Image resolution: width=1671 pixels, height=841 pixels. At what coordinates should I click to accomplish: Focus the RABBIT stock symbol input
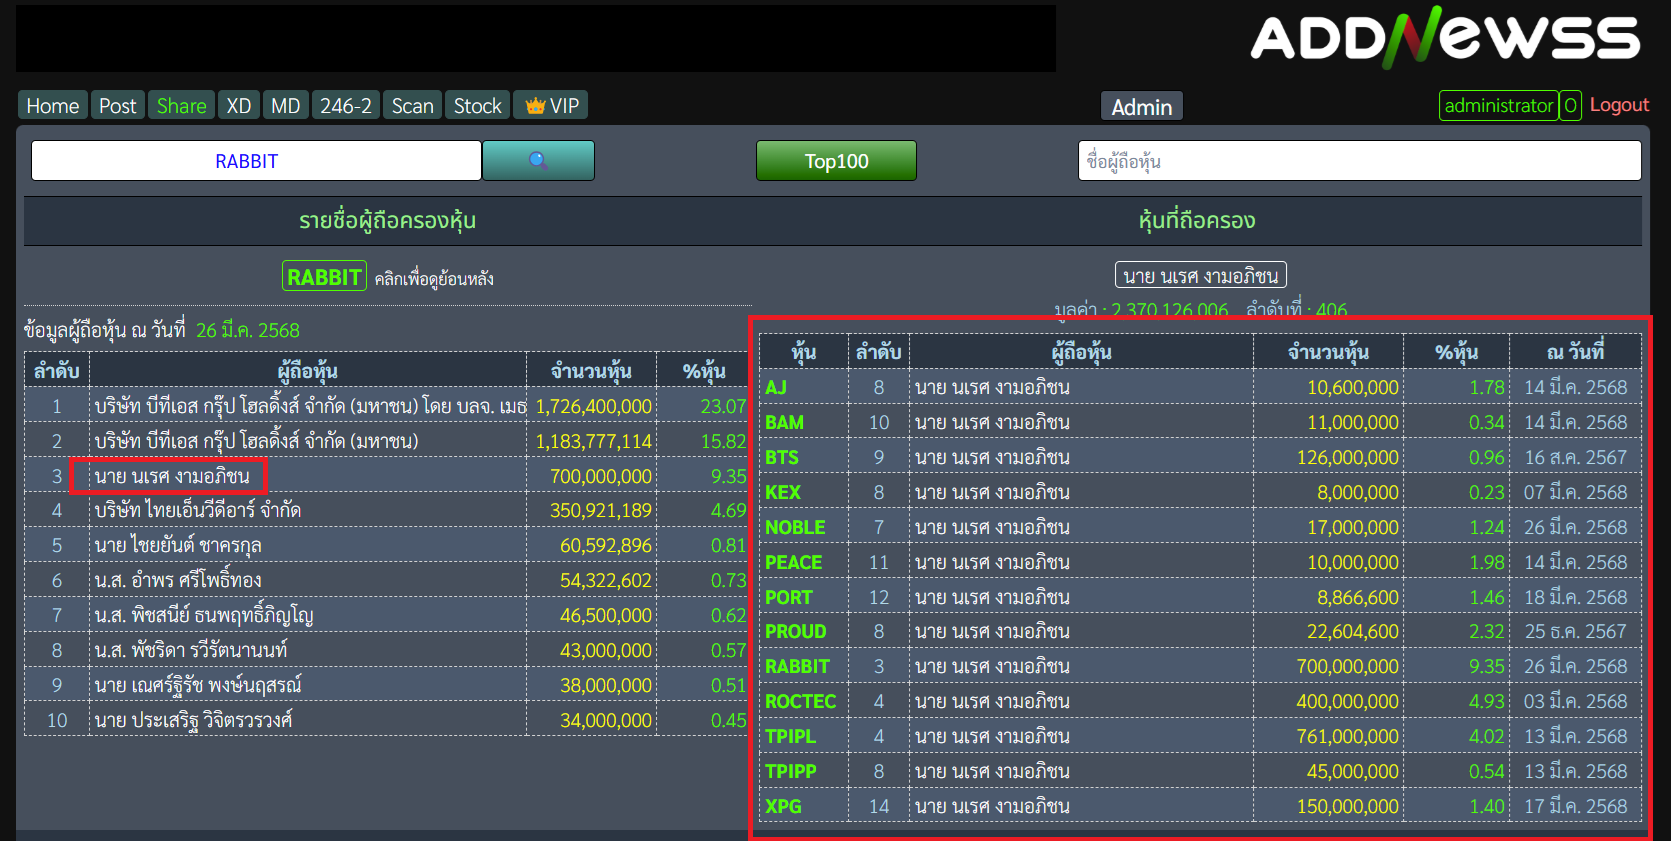point(256,160)
